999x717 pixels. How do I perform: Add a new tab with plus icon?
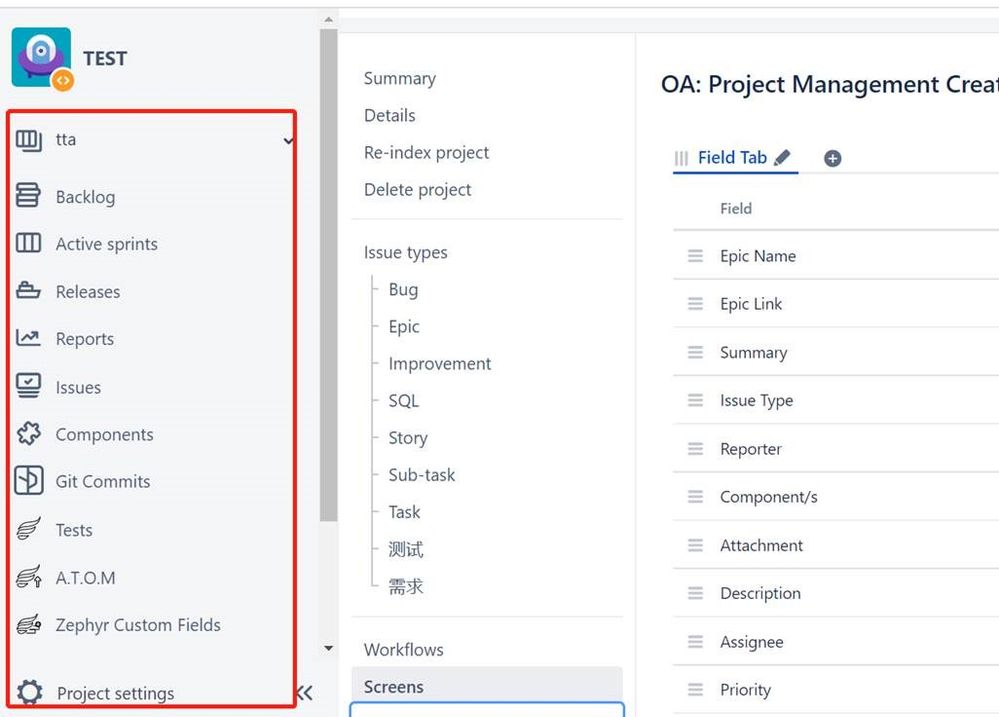click(832, 158)
